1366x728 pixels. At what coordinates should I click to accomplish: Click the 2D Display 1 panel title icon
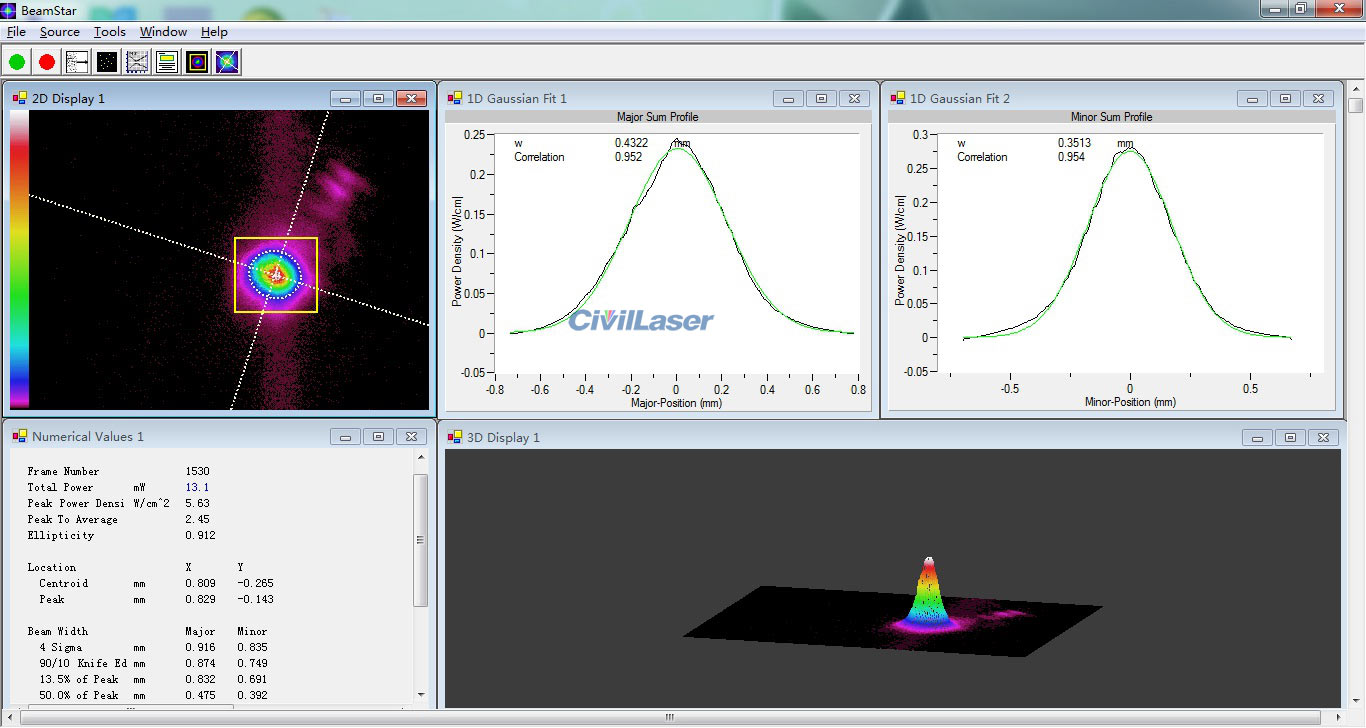point(18,97)
